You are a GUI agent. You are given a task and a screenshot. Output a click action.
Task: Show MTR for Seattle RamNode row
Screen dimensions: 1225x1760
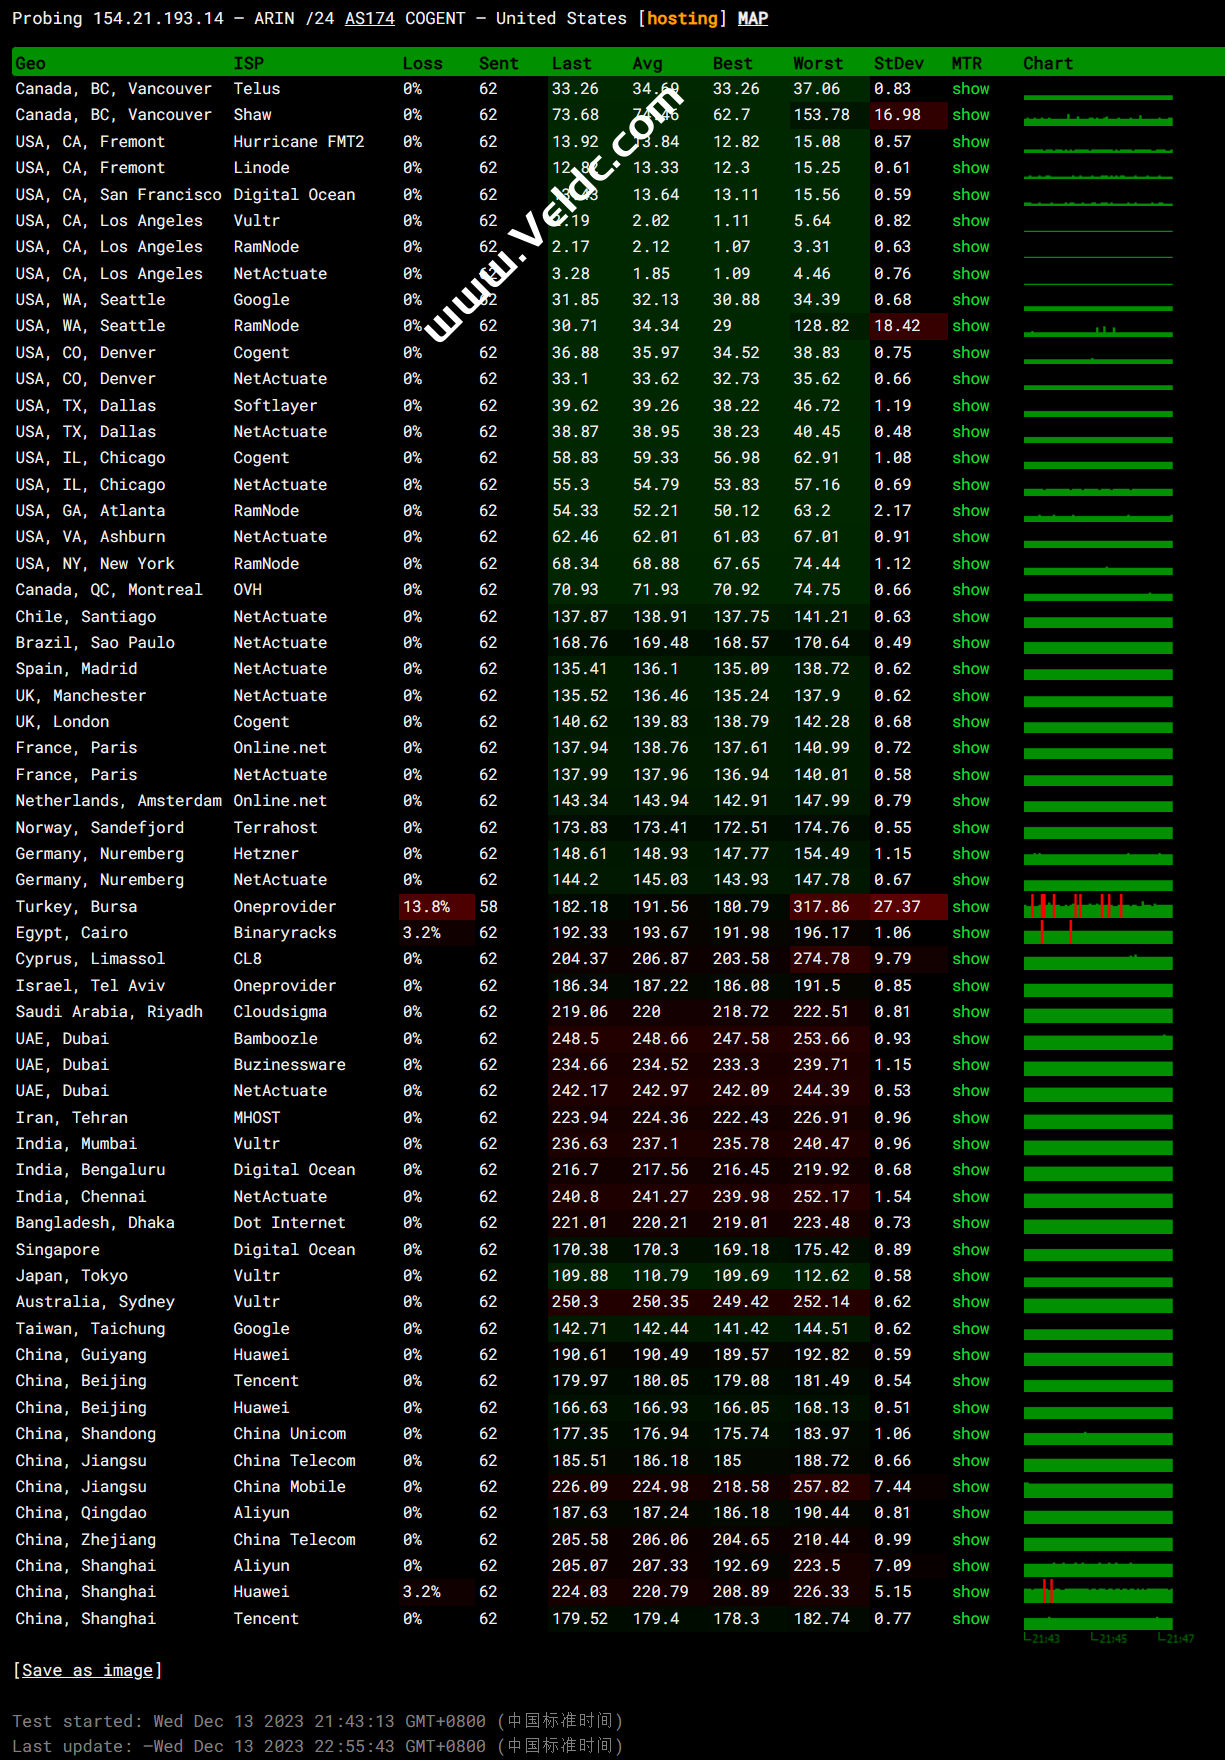click(x=970, y=326)
